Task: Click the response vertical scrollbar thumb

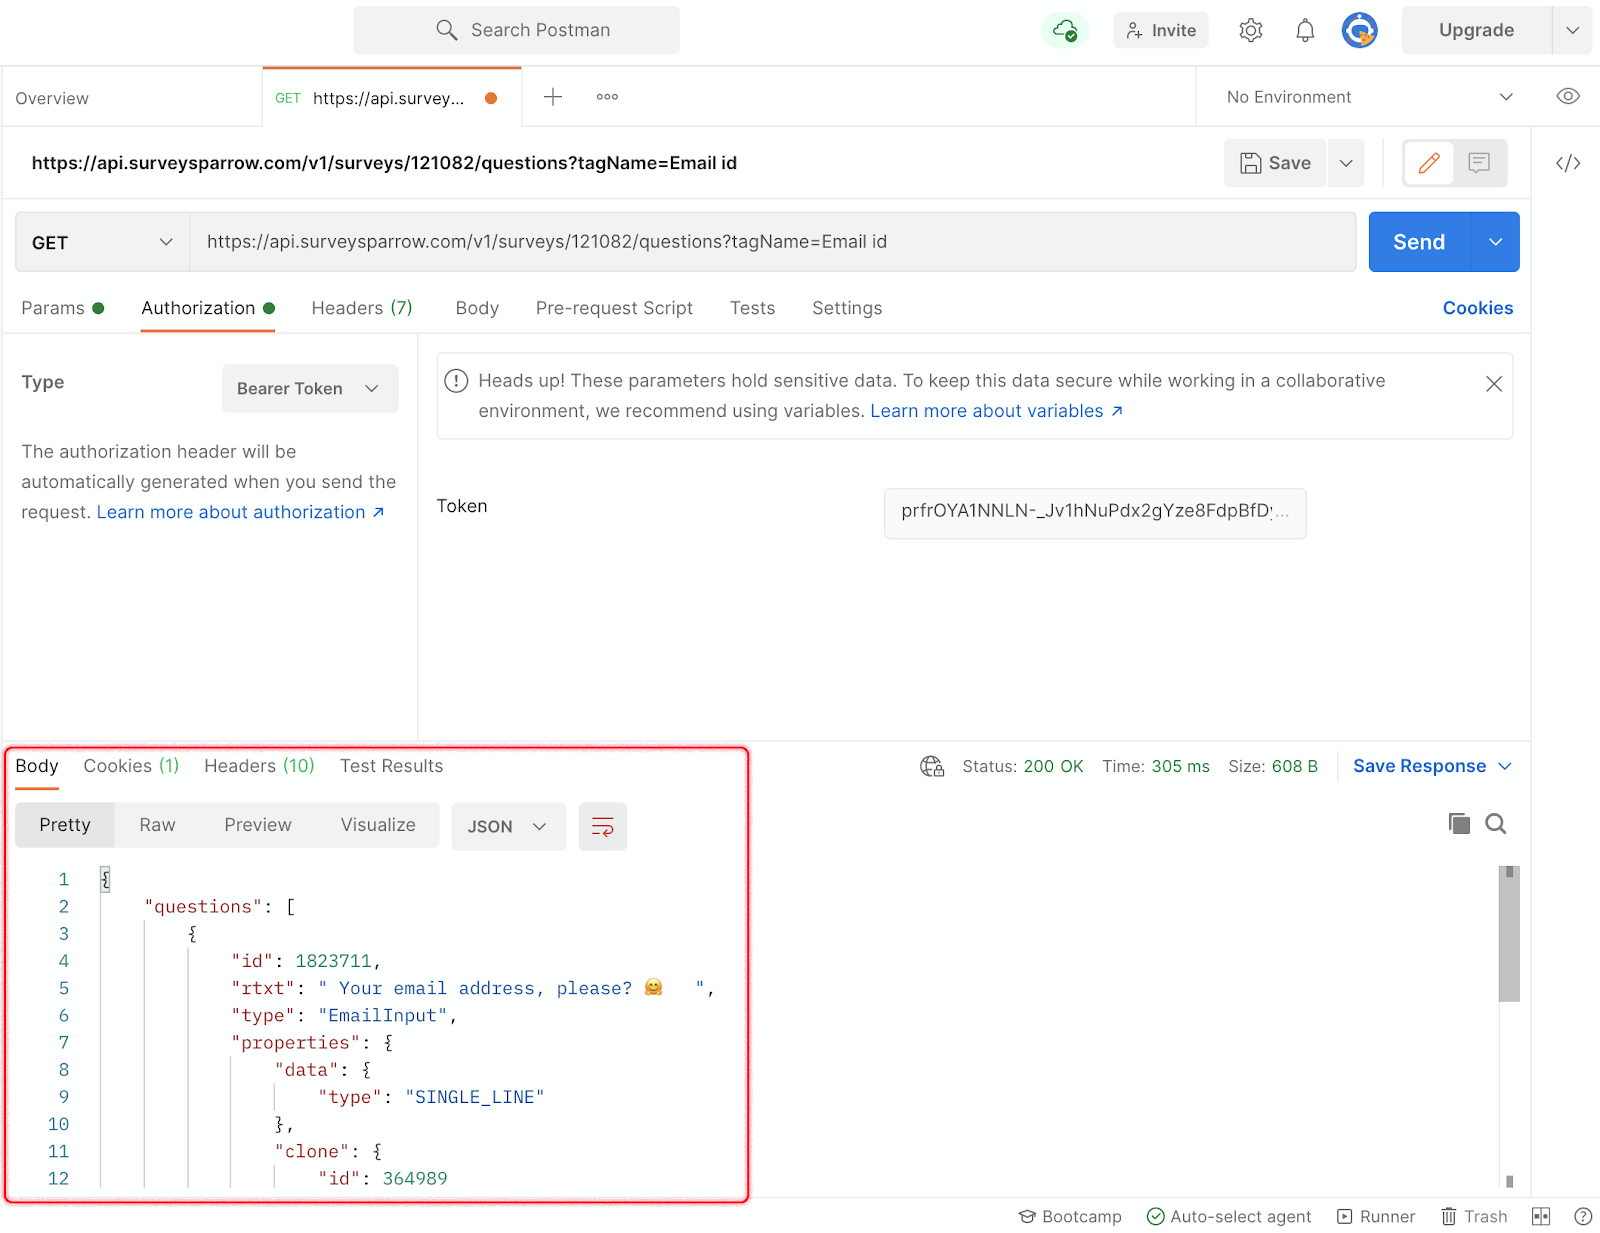Action: (x=1509, y=933)
